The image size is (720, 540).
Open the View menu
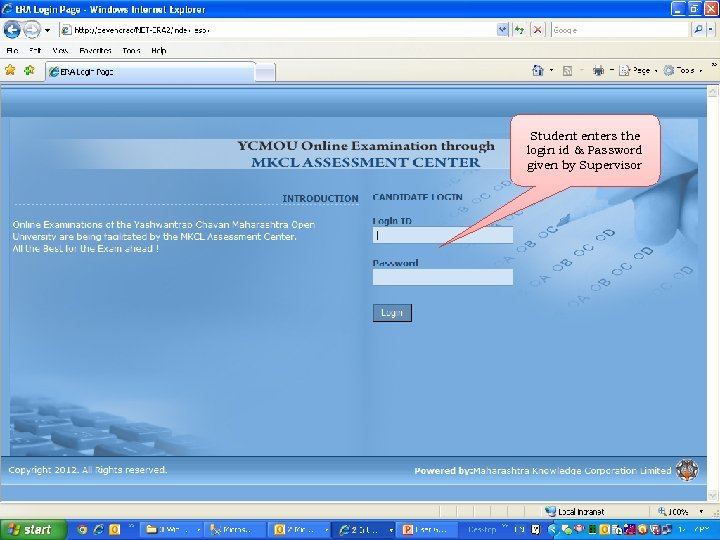click(x=60, y=51)
